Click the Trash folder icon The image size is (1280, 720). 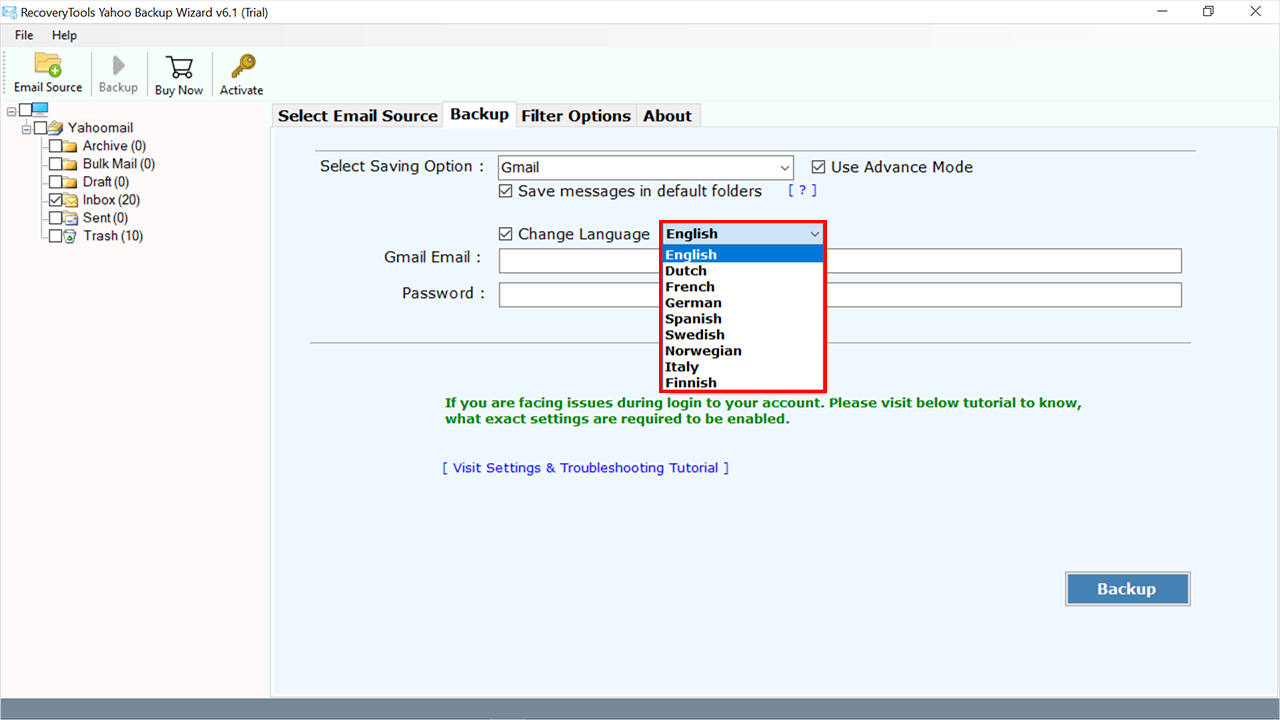pos(70,236)
